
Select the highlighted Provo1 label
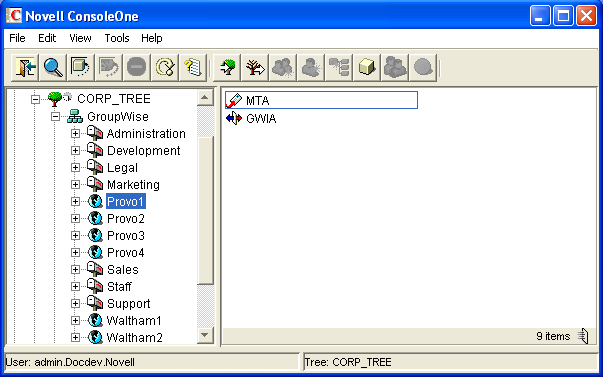coord(126,202)
